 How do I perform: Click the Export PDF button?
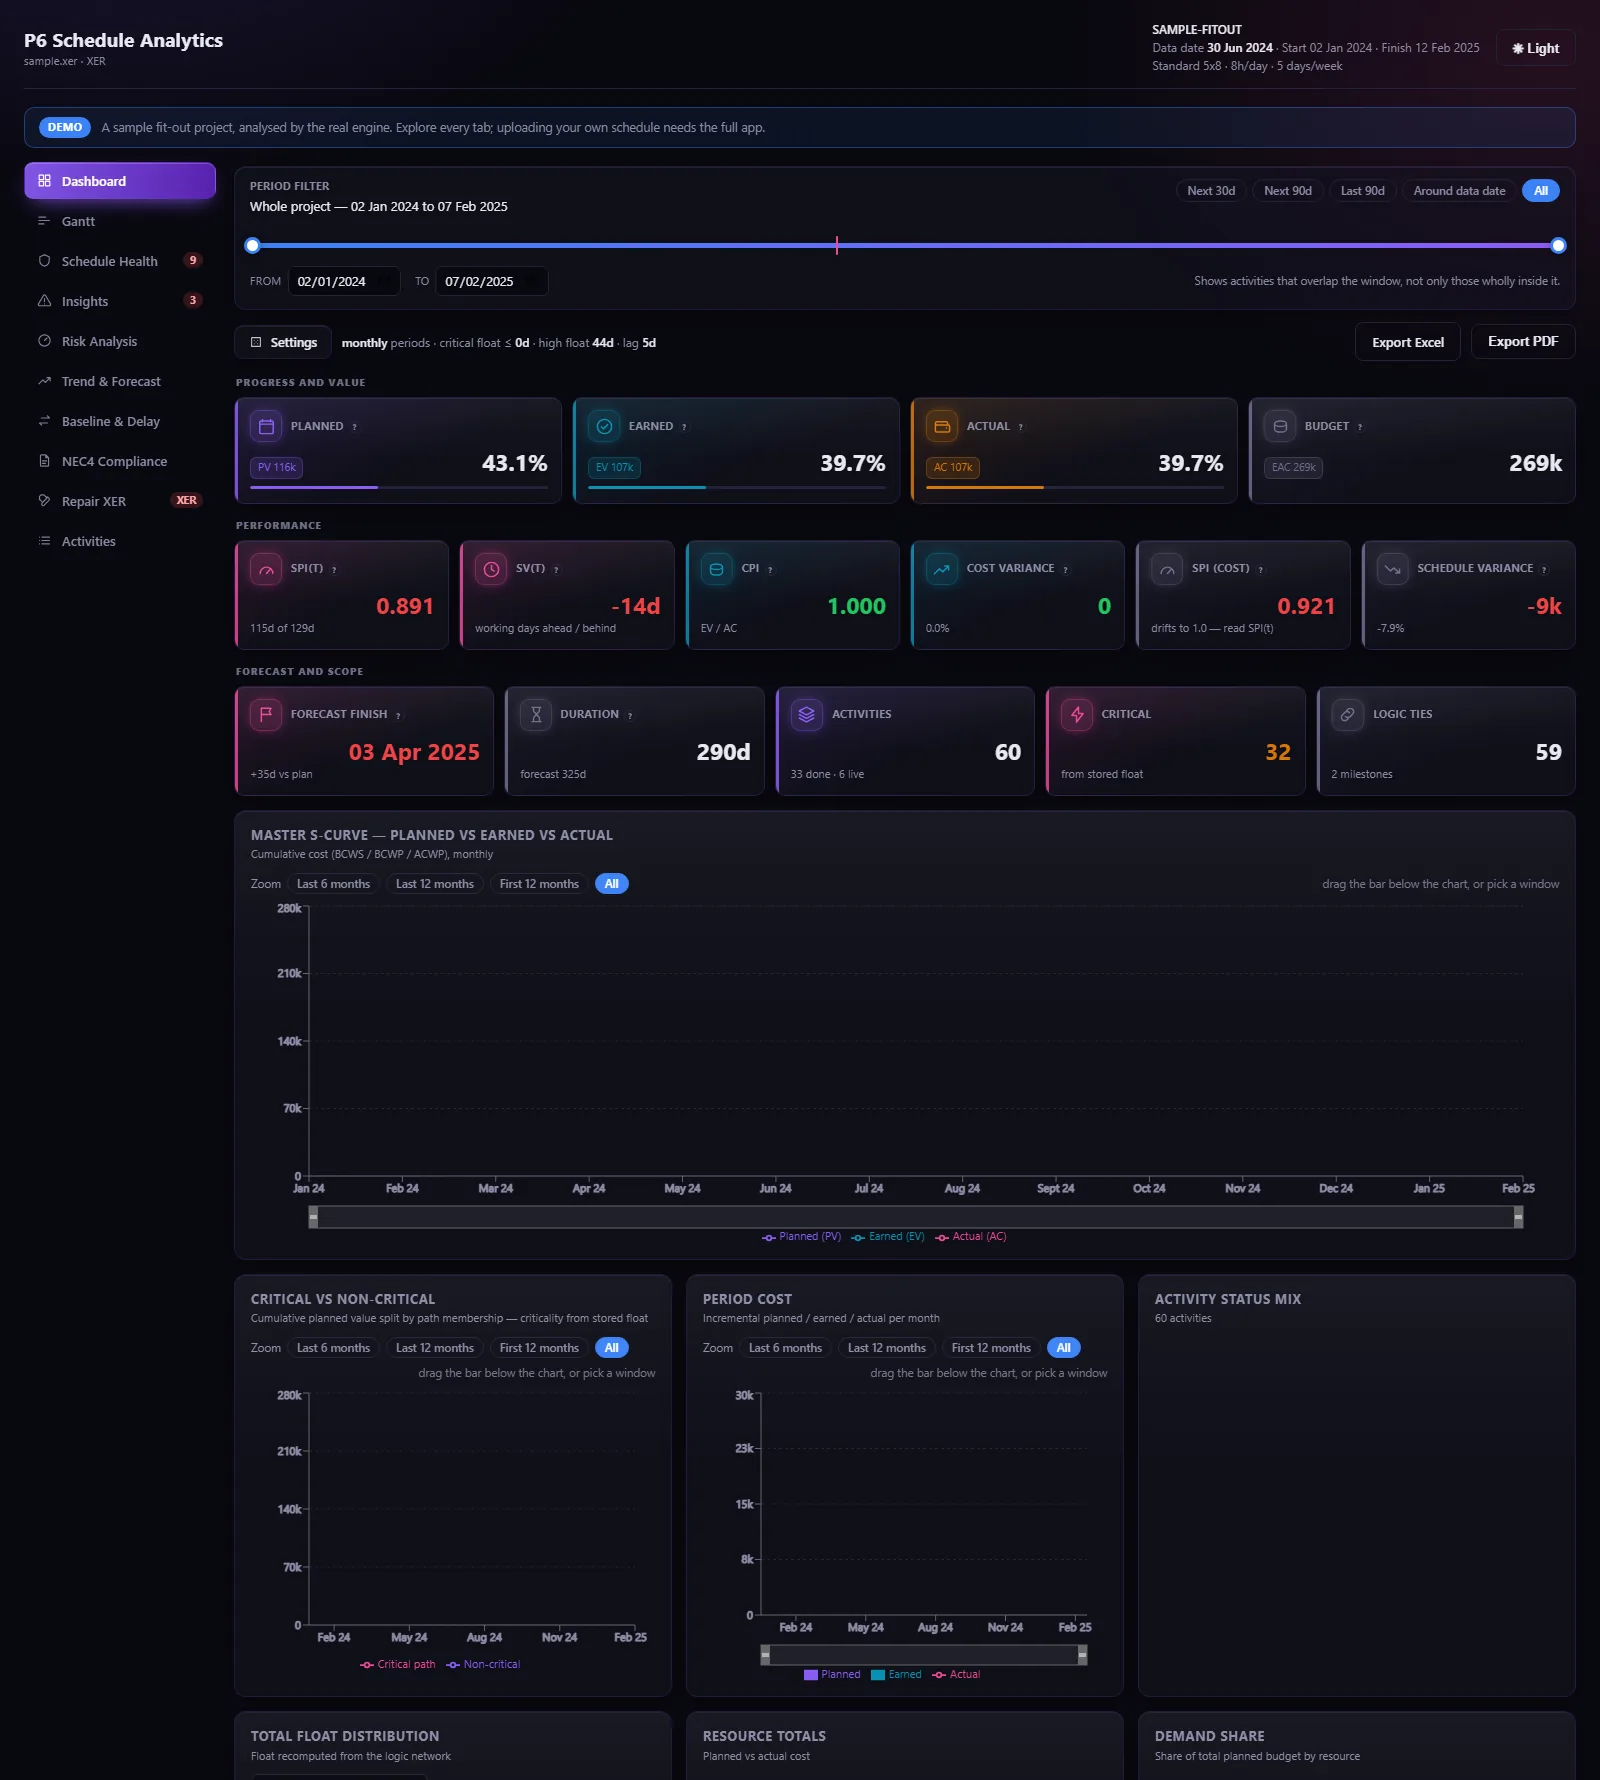click(1523, 342)
